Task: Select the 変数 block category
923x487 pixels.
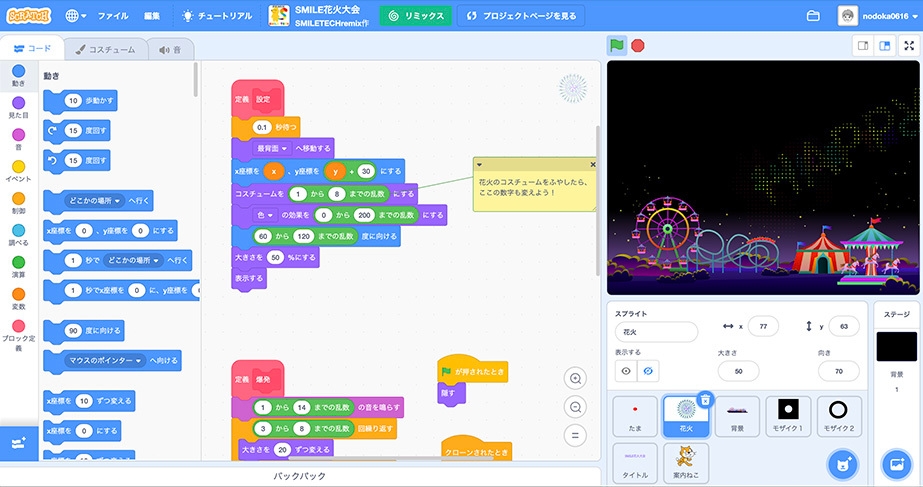Action: [x=19, y=299]
